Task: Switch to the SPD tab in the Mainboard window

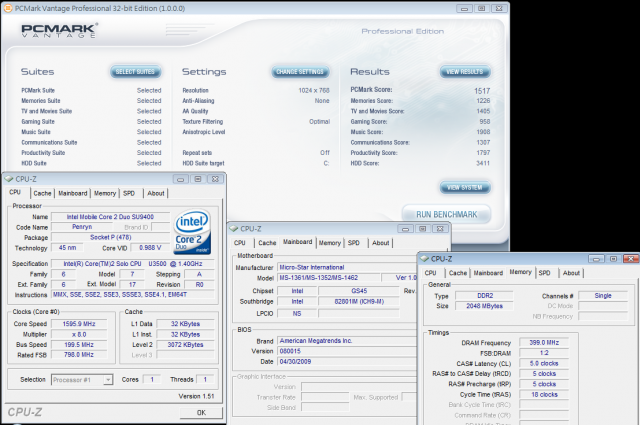Action: pyautogui.click(x=353, y=243)
